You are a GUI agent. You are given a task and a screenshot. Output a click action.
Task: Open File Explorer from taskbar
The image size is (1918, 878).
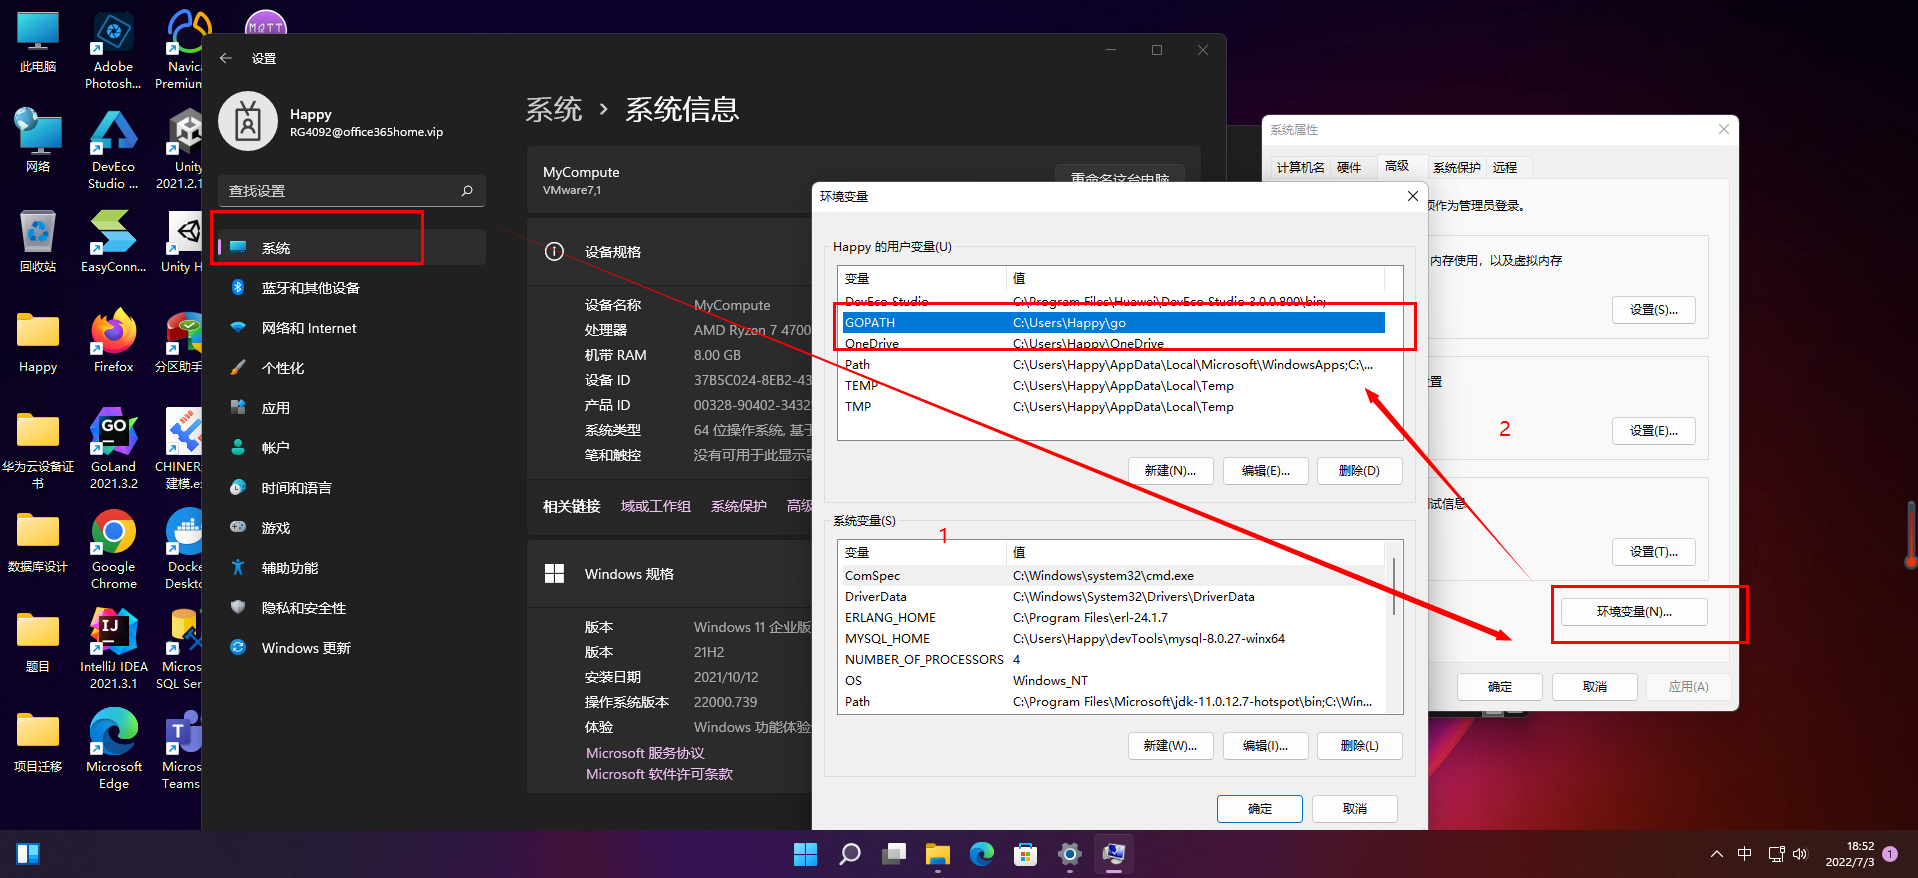(x=937, y=854)
